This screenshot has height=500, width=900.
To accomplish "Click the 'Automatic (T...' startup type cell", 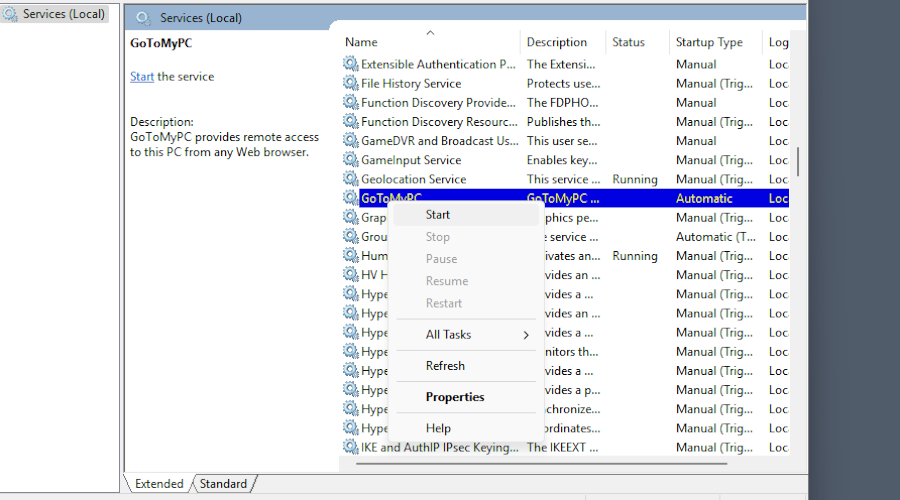I will (x=716, y=237).
